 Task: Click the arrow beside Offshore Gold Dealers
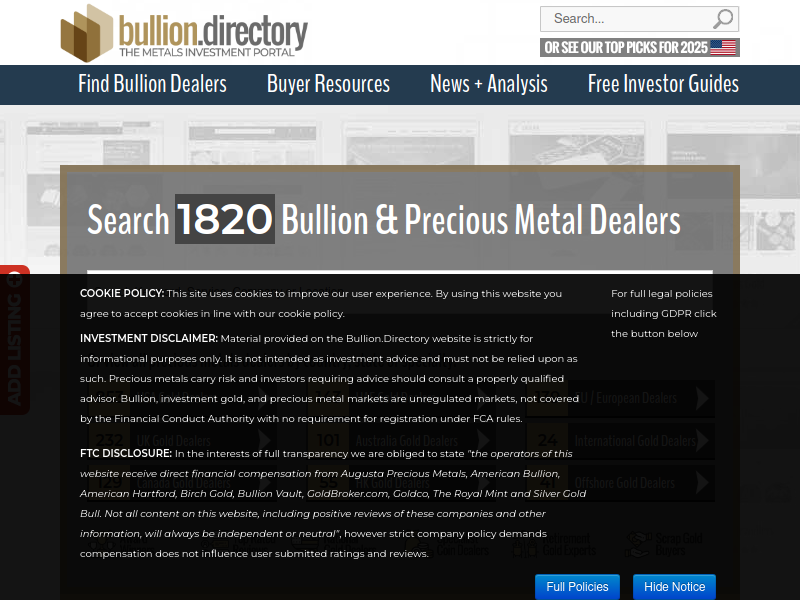703,483
